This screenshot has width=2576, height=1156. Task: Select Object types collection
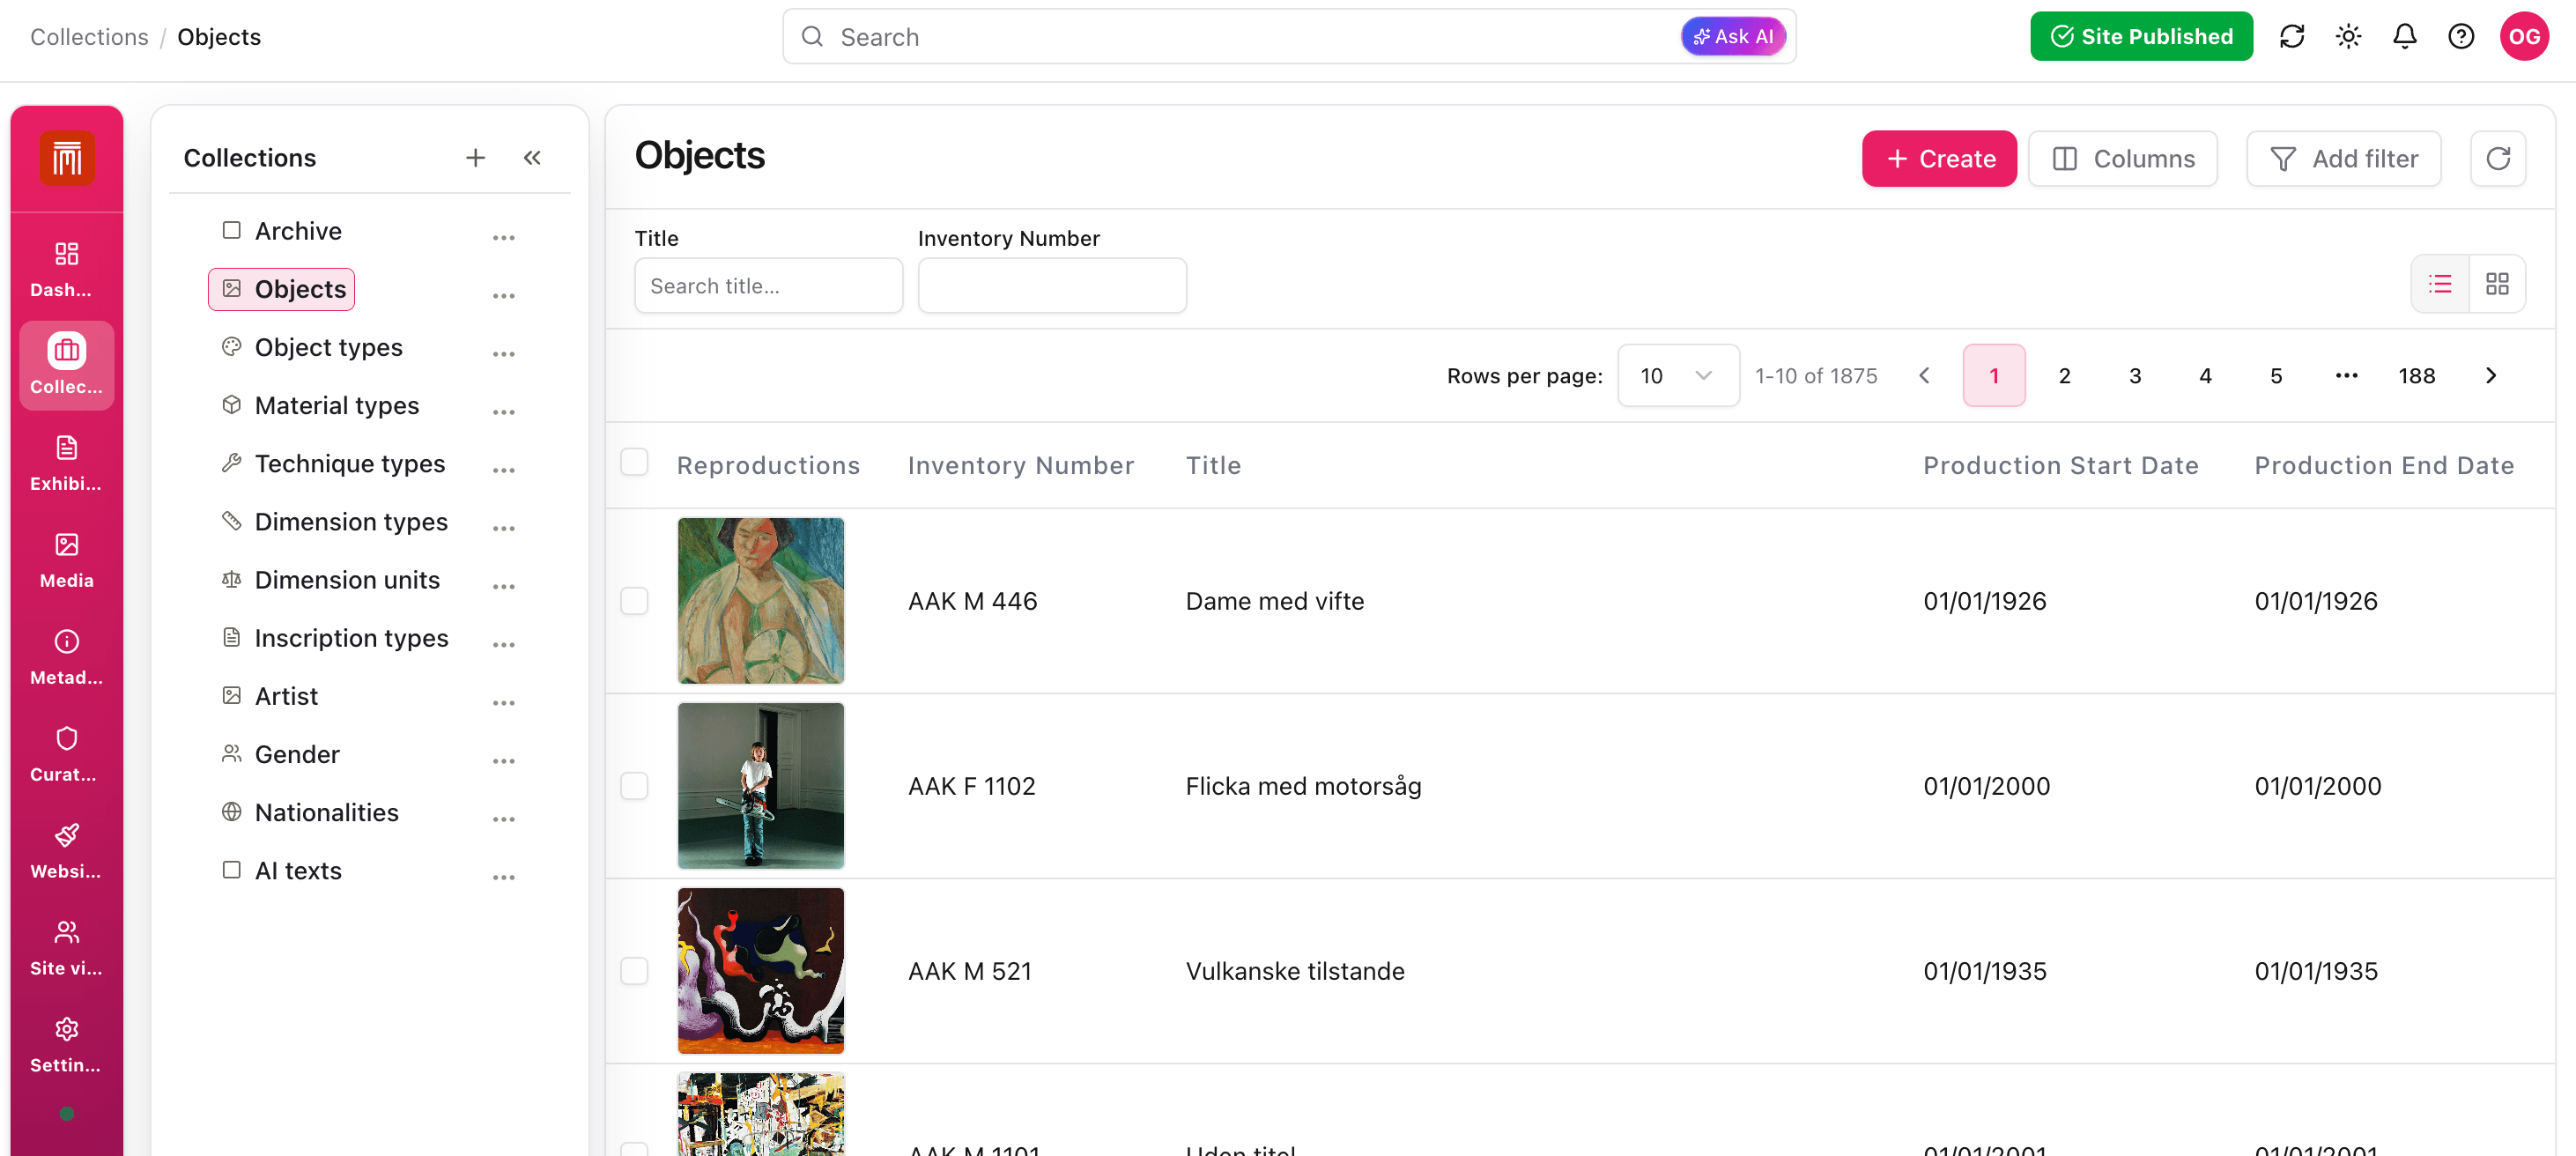(x=312, y=347)
